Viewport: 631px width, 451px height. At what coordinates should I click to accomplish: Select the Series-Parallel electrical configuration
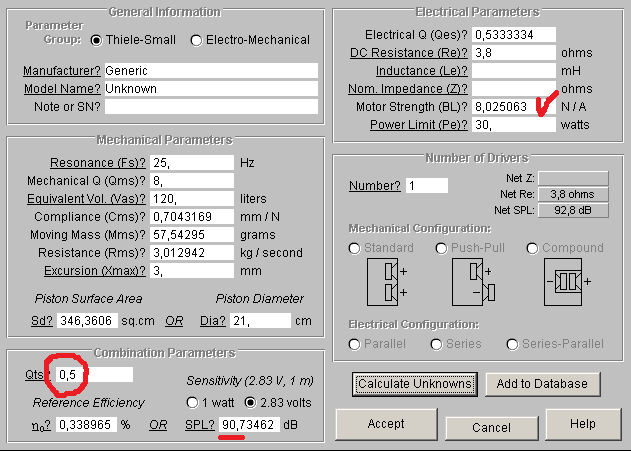pos(512,344)
